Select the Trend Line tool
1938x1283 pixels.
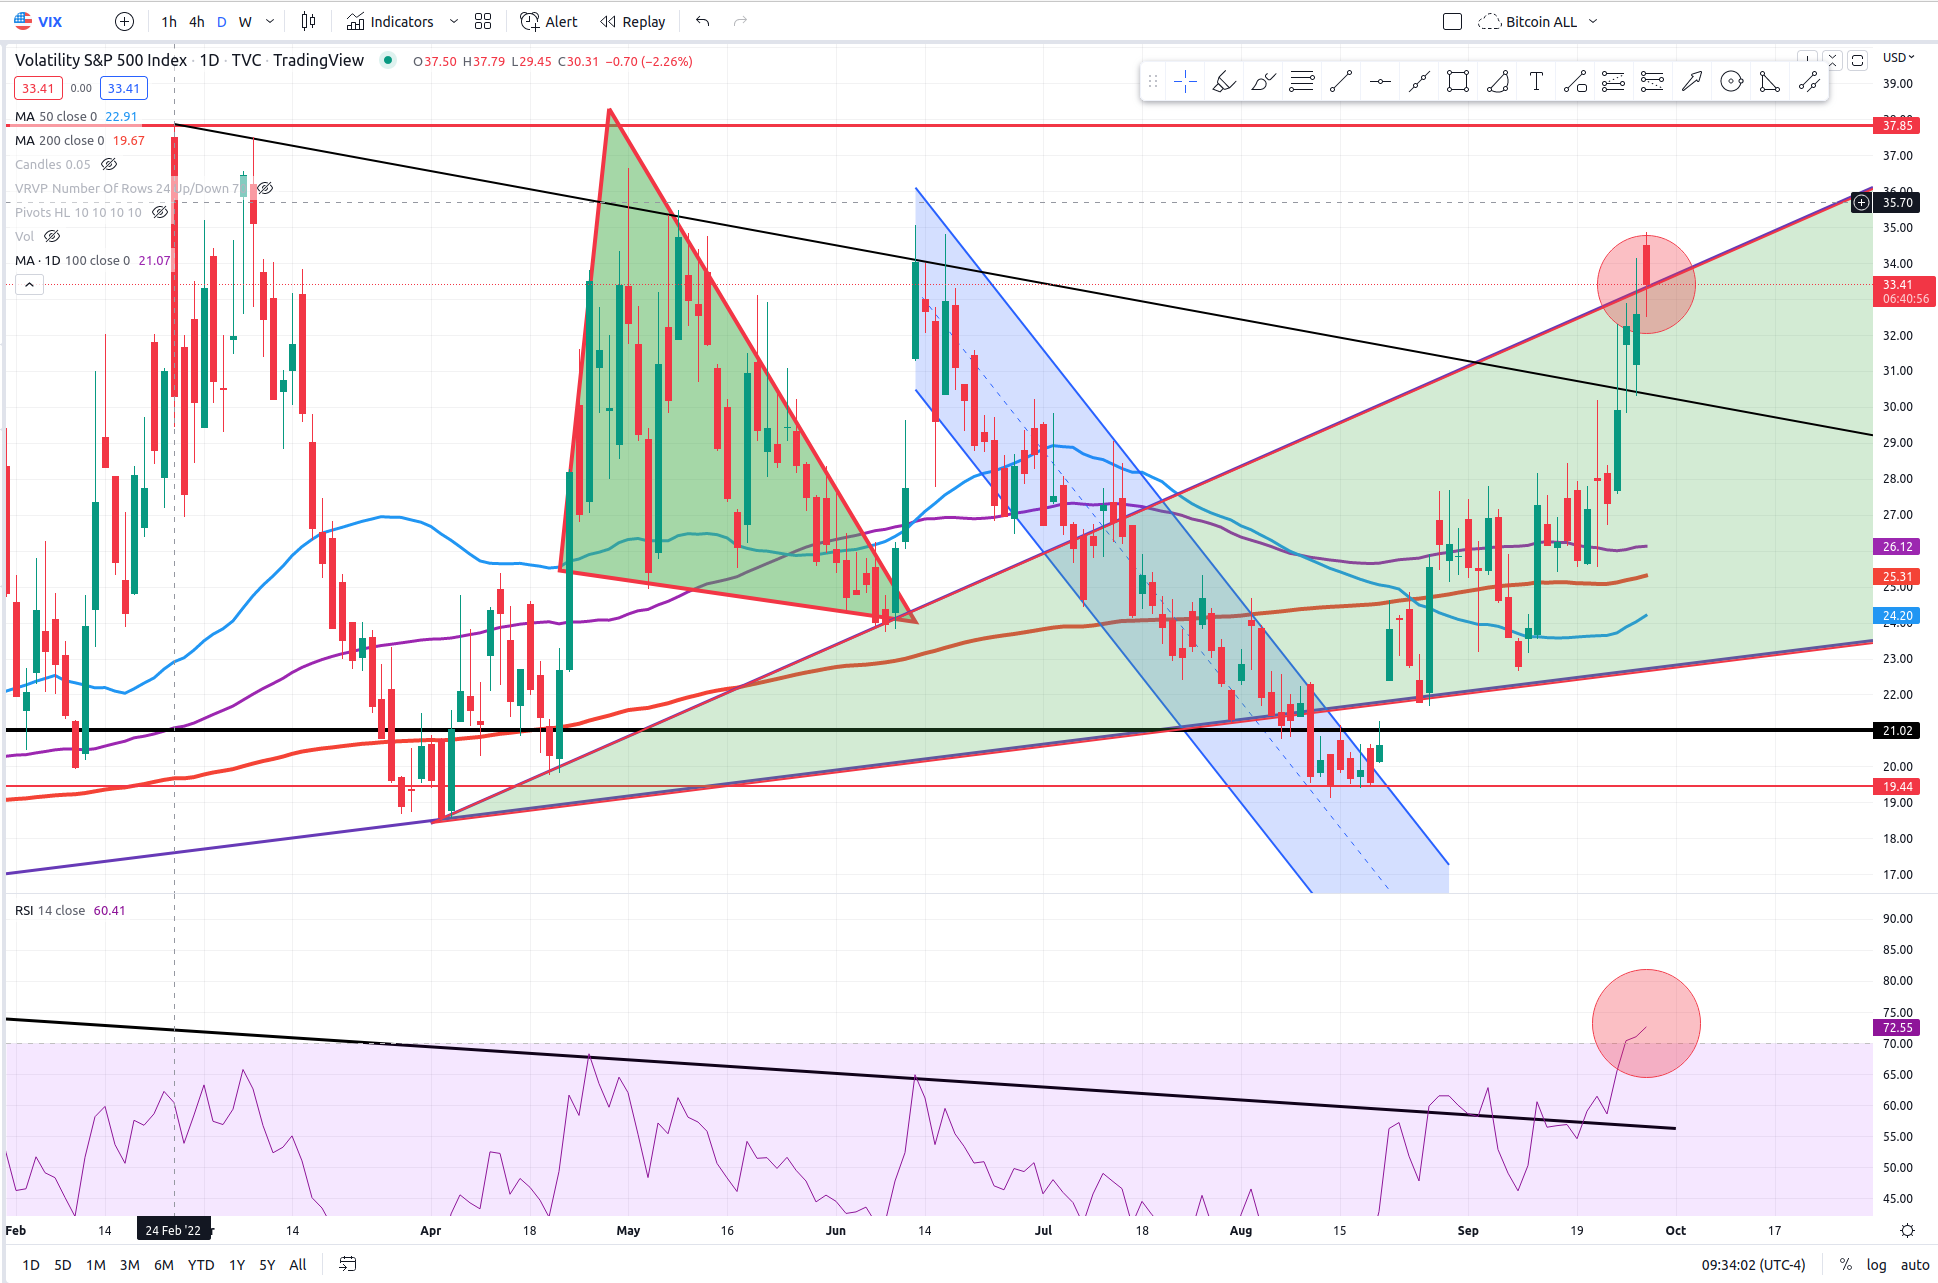pos(1341,82)
